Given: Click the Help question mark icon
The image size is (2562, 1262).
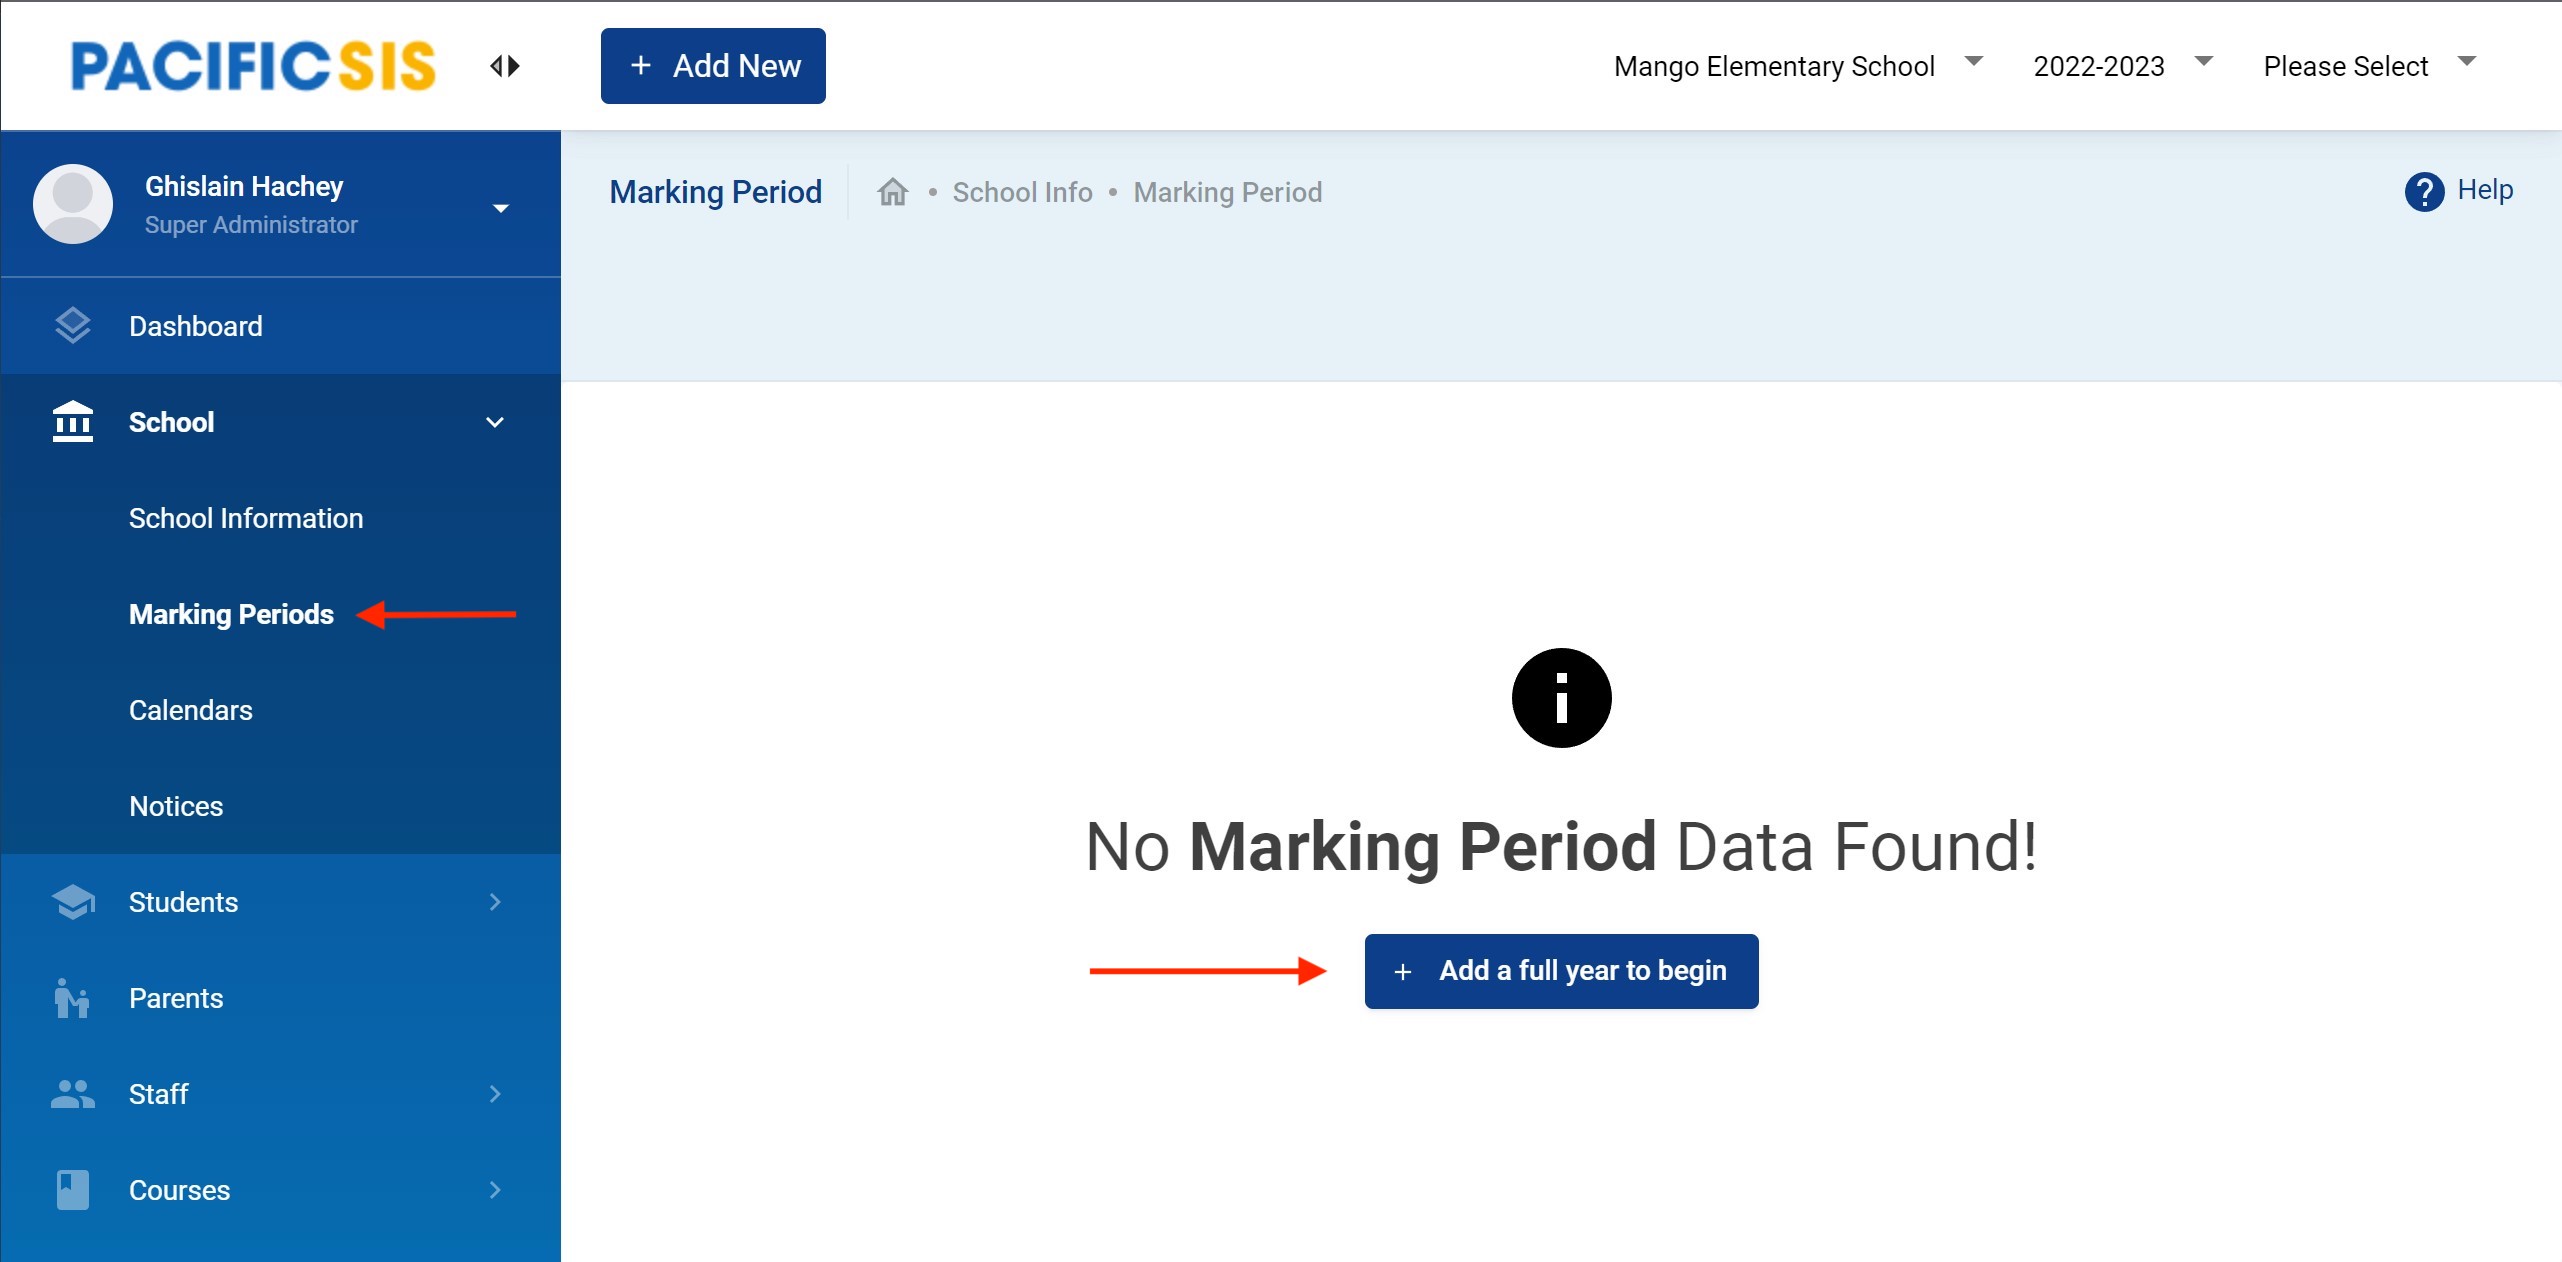Looking at the screenshot, I should tap(2424, 191).
